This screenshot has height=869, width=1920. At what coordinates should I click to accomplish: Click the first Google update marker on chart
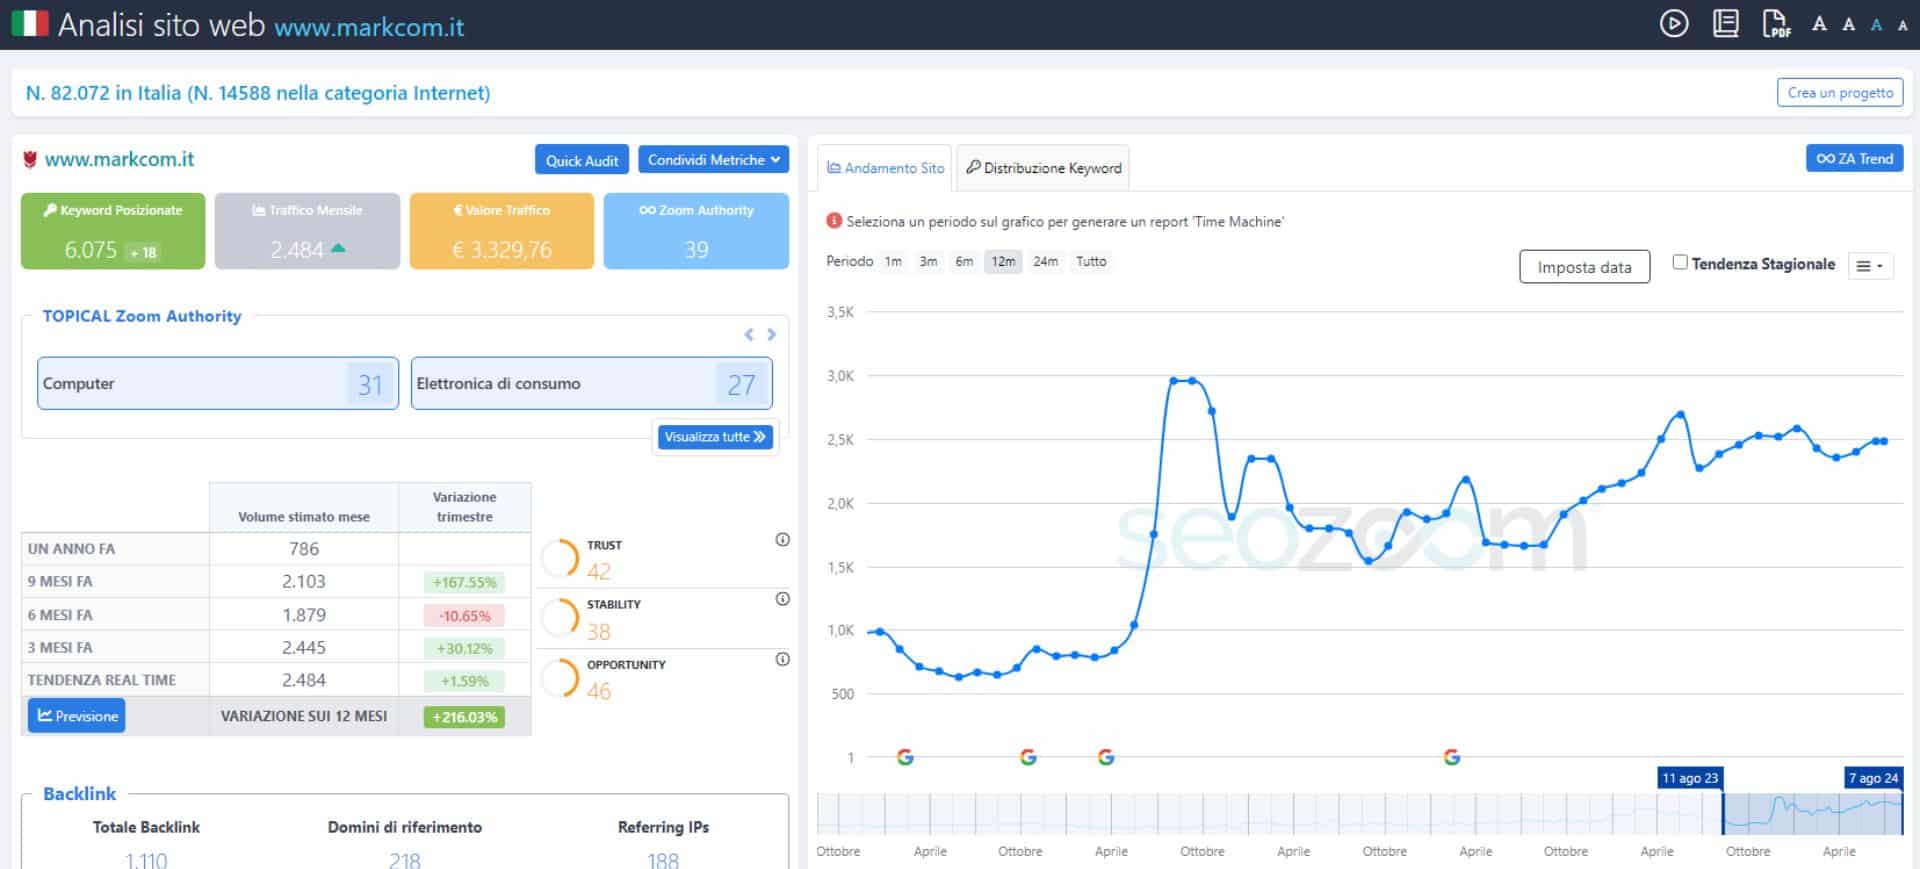[905, 757]
